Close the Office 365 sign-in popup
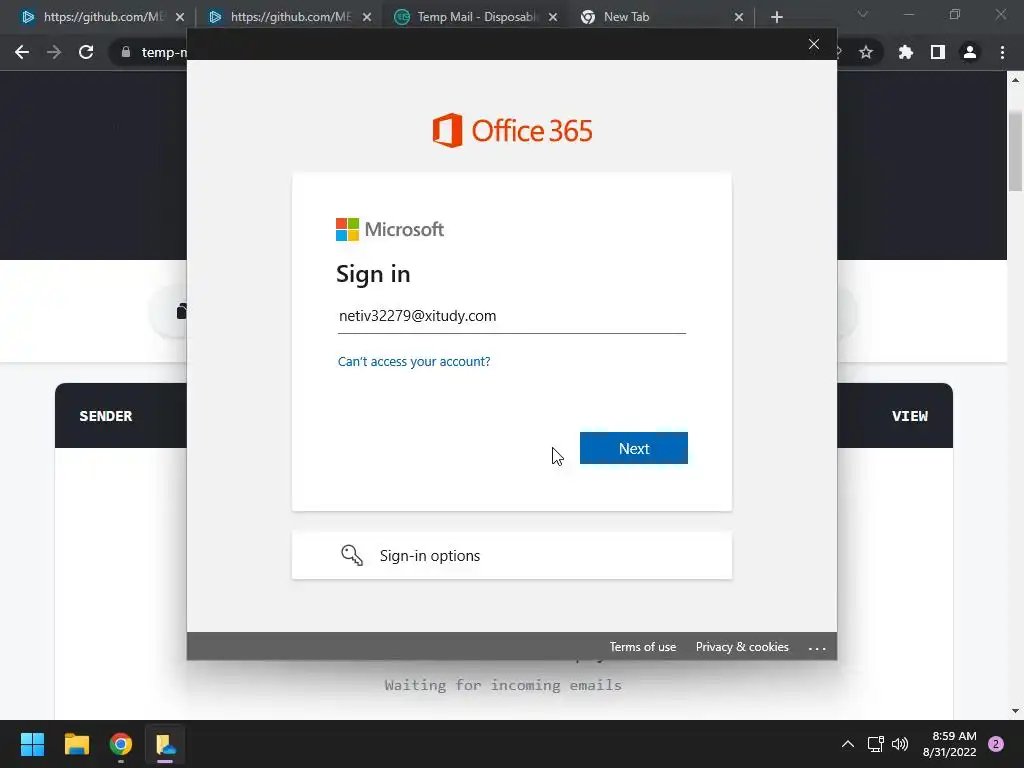The height and width of the screenshot is (768, 1024). pyautogui.click(x=814, y=44)
